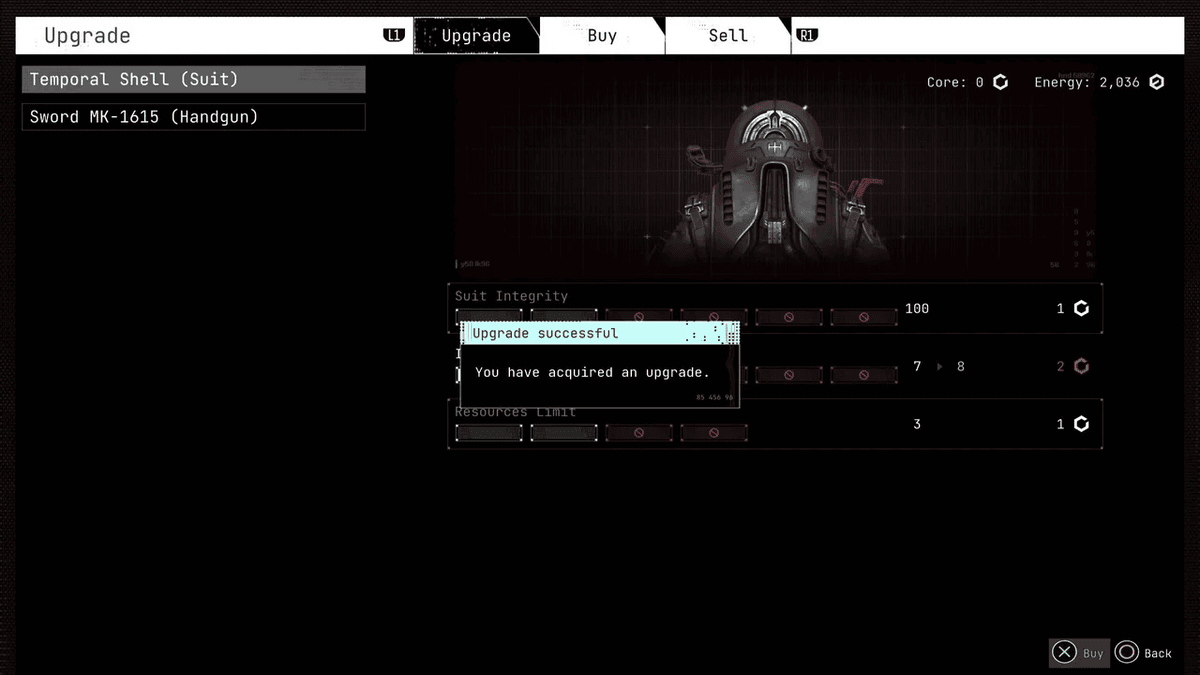Click the Core currency icon at top
Screen dimensions: 1200x675
(x=1000, y=82)
